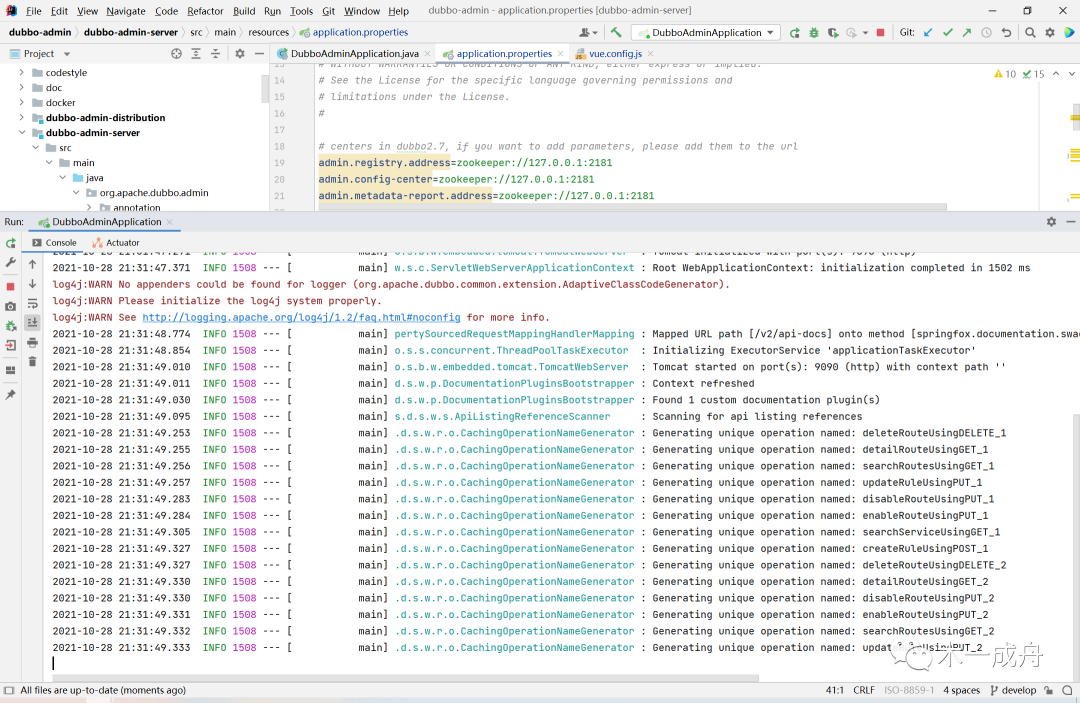Jump up the stack trace in the console

[x=32, y=264]
